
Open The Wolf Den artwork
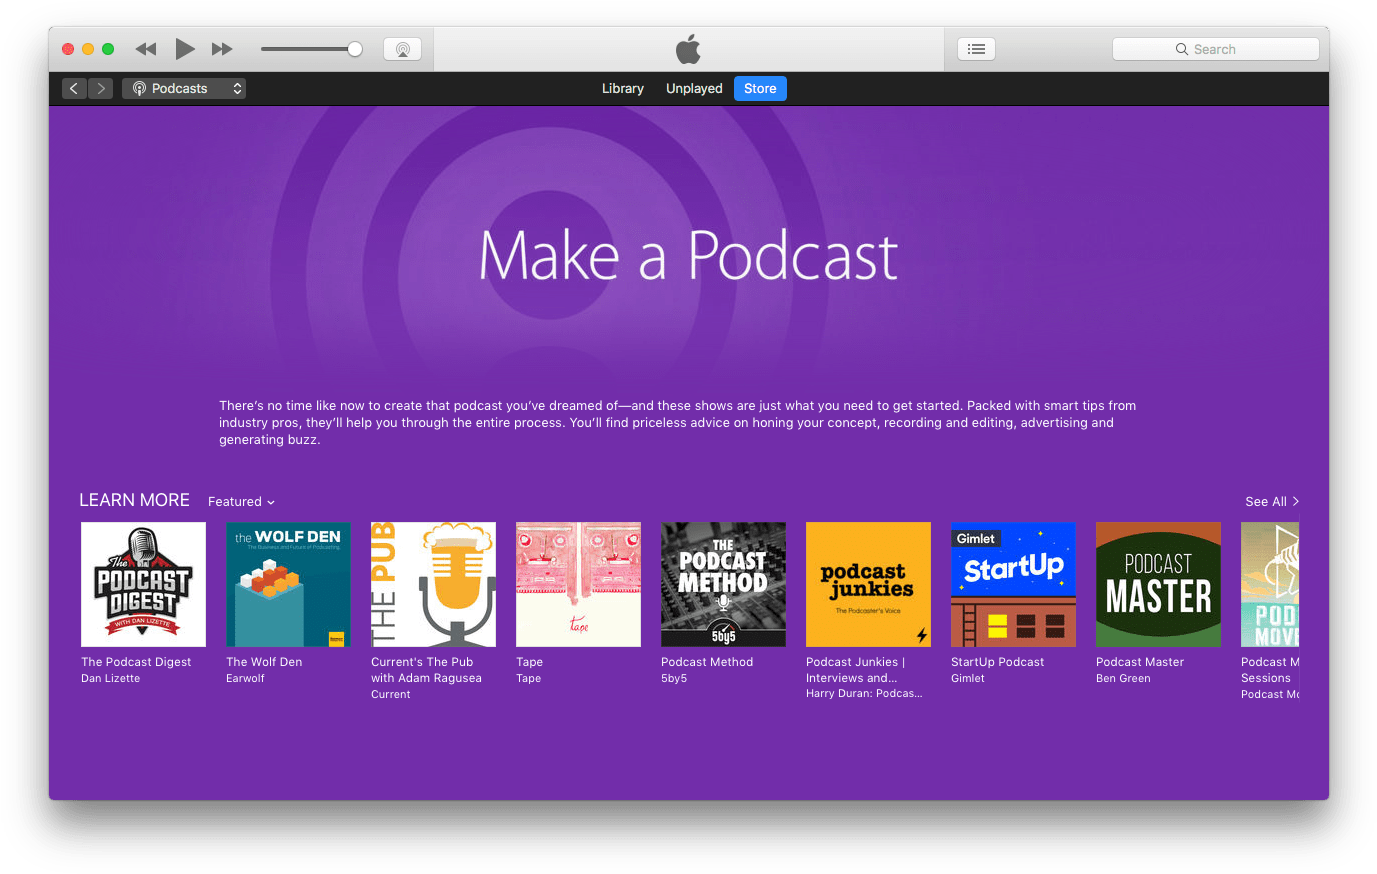pyautogui.click(x=288, y=584)
